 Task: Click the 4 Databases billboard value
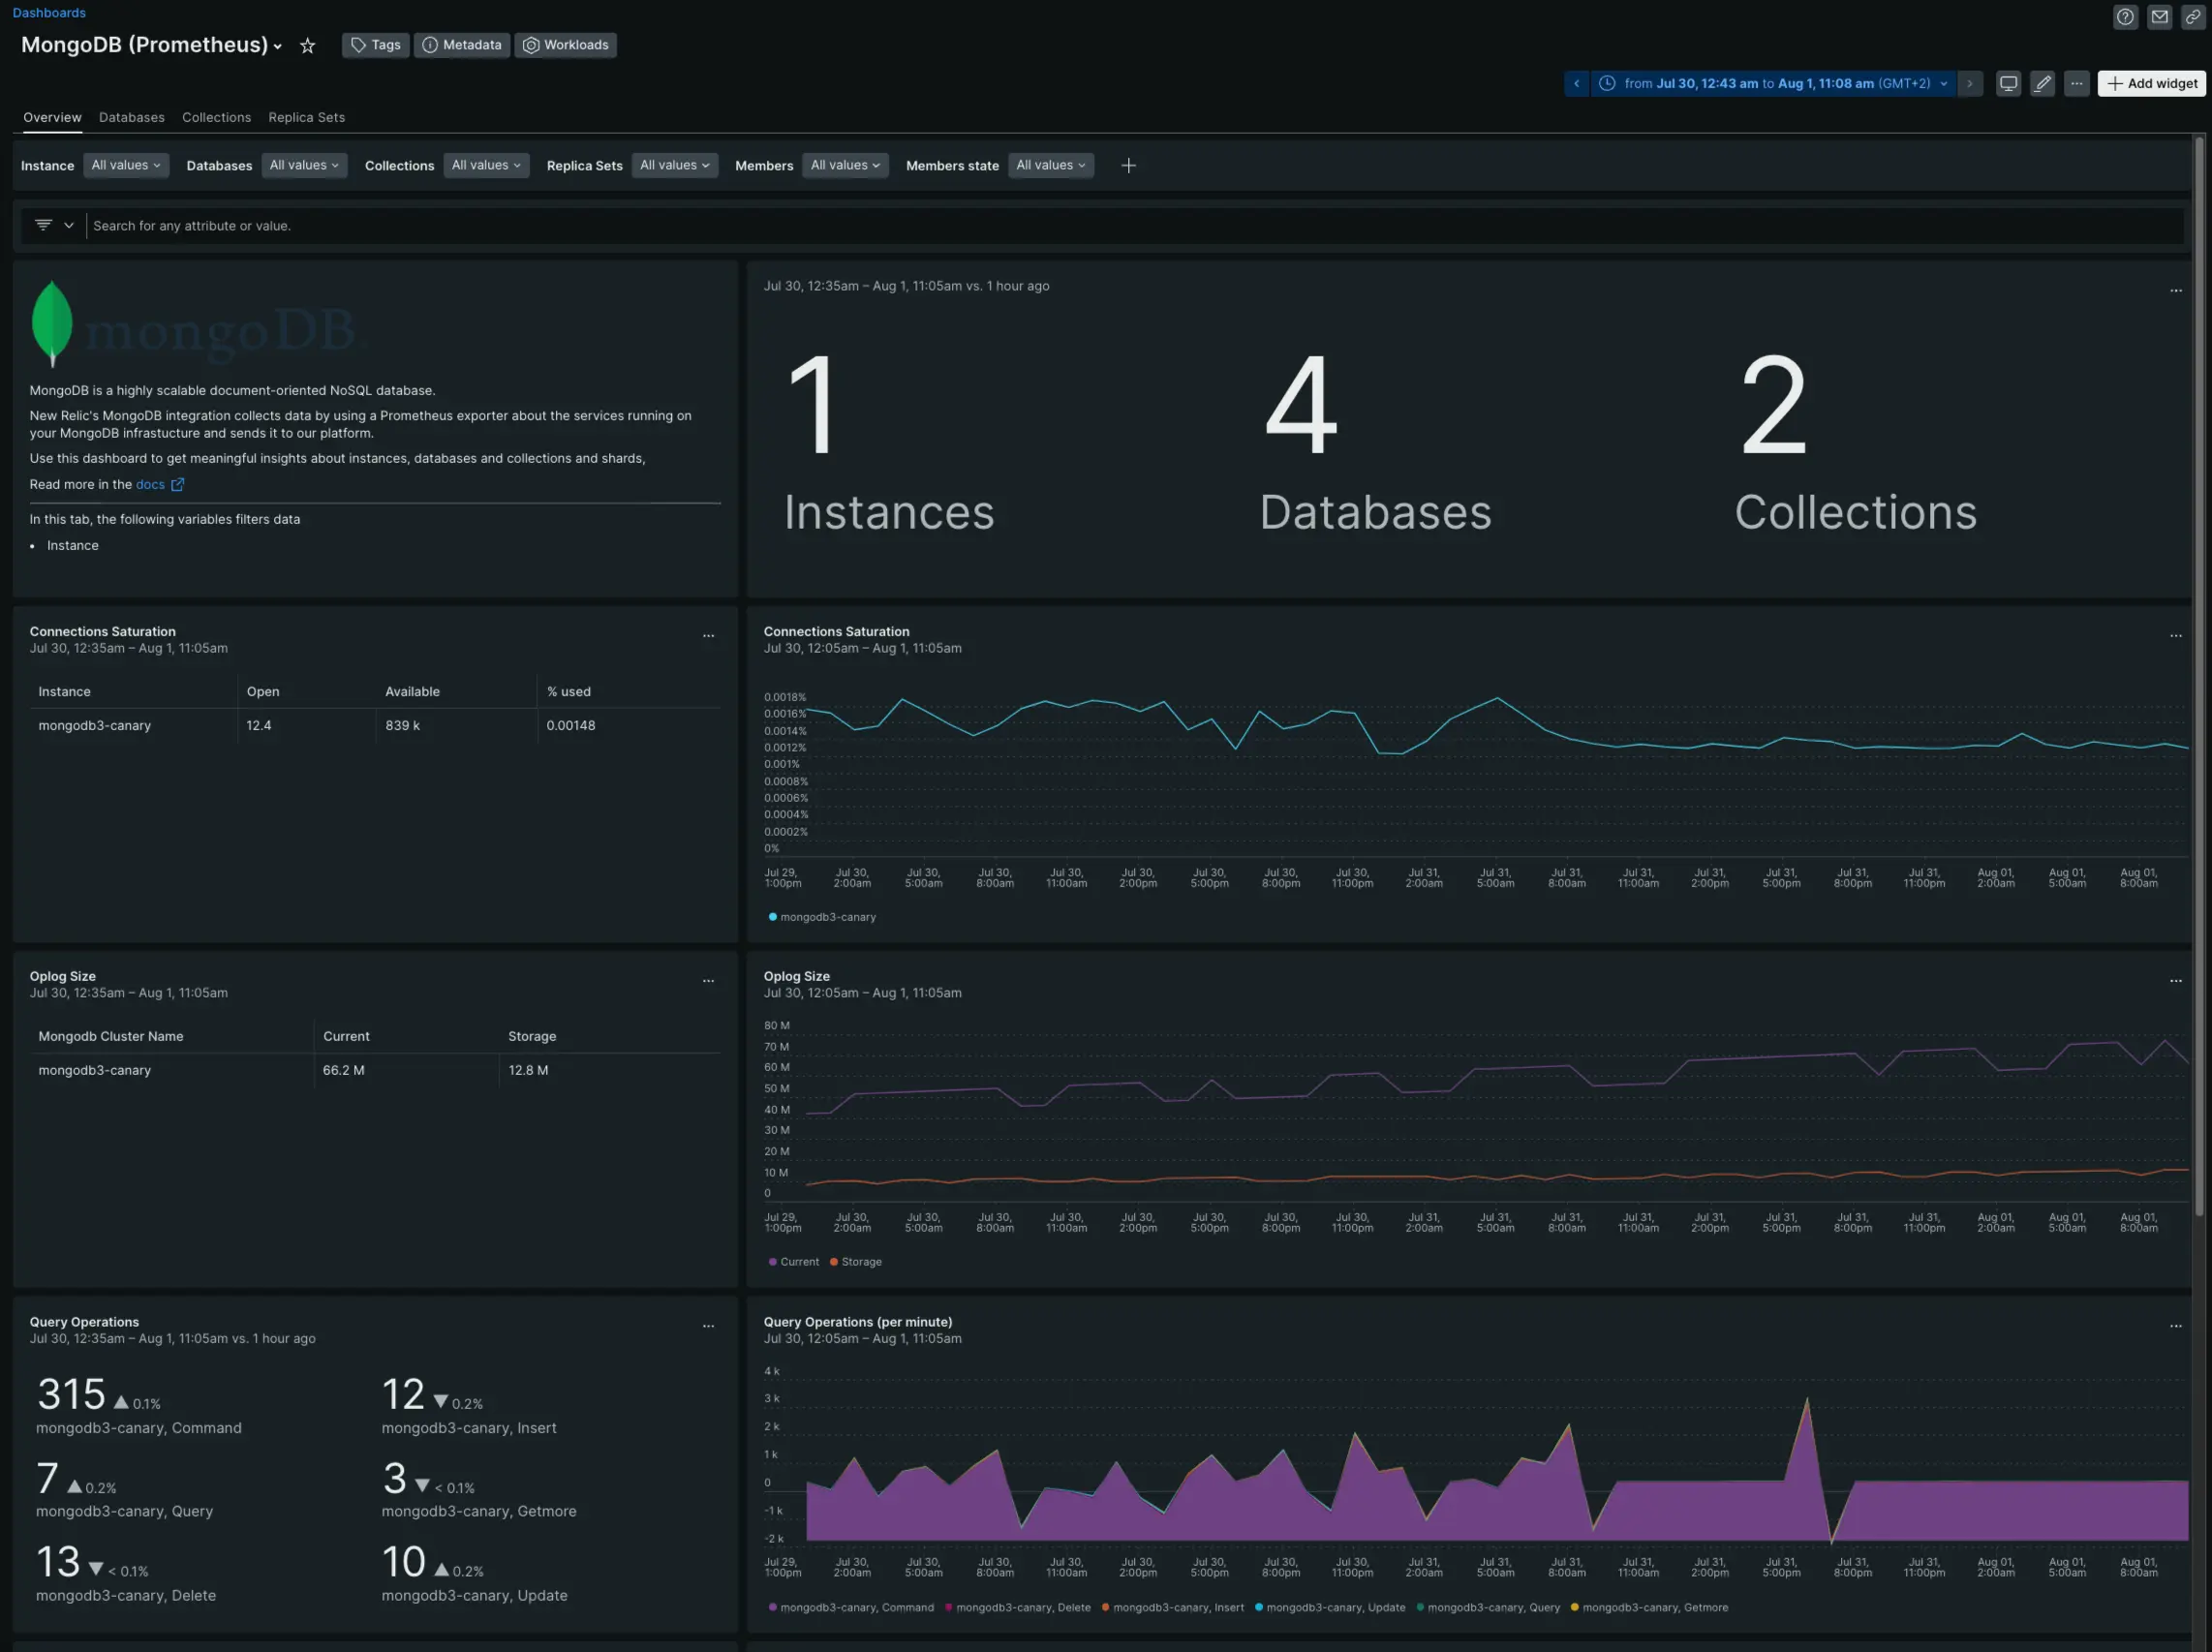(1300, 405)
